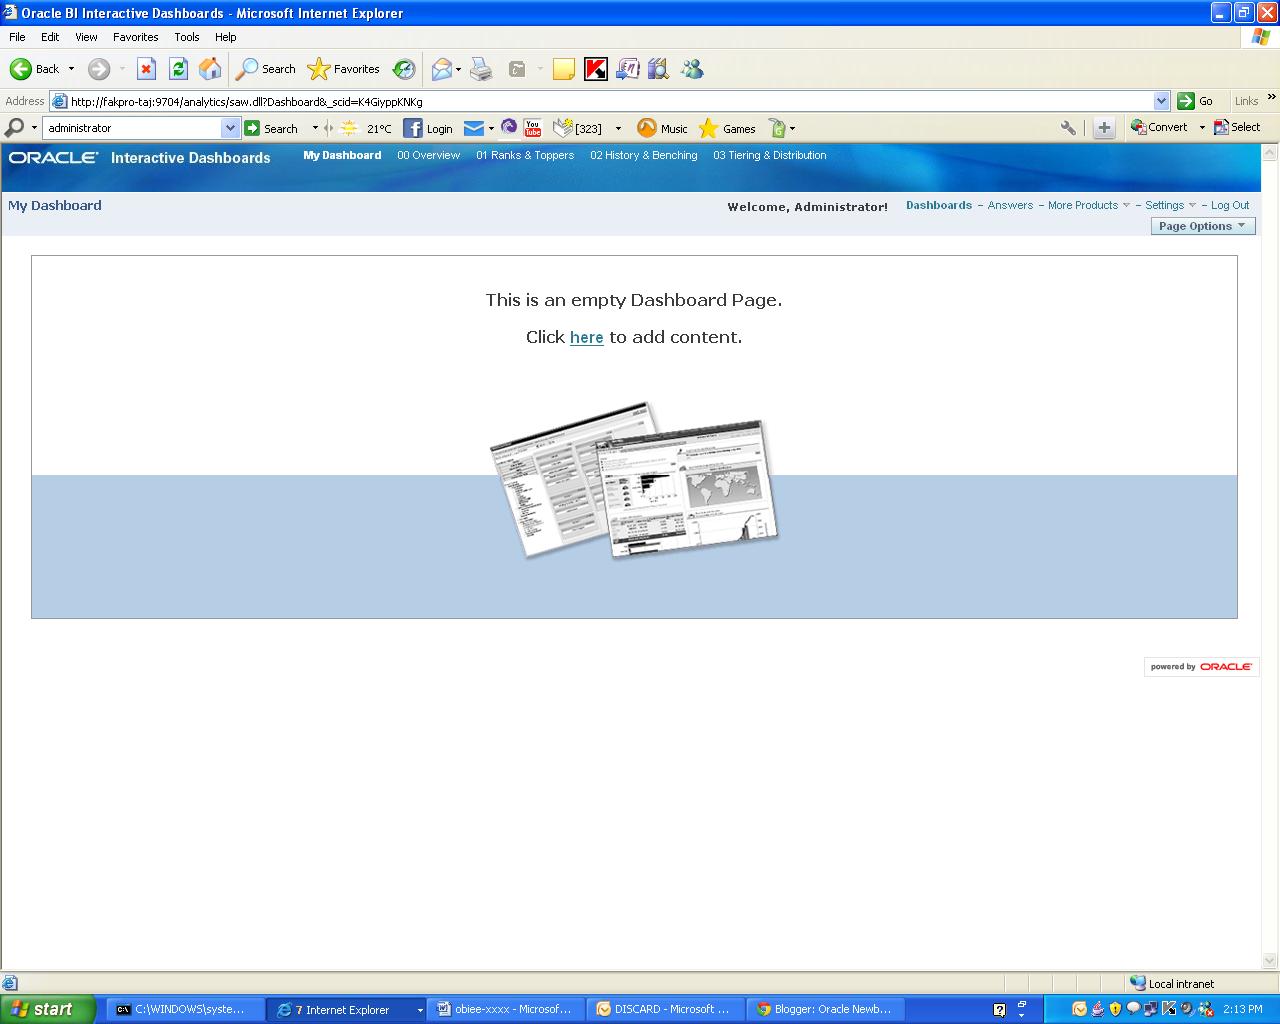
Task: Click the Dashboards link
Action: 939,205
